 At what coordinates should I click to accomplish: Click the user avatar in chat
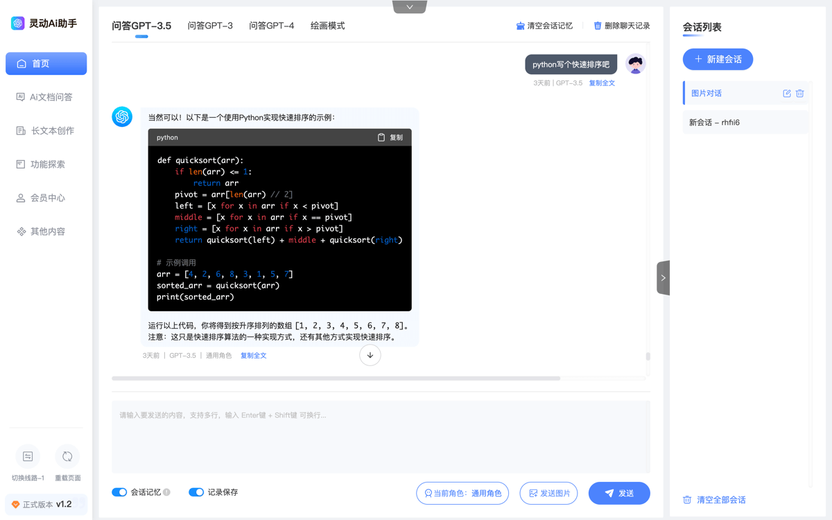[x=635, y=64]
